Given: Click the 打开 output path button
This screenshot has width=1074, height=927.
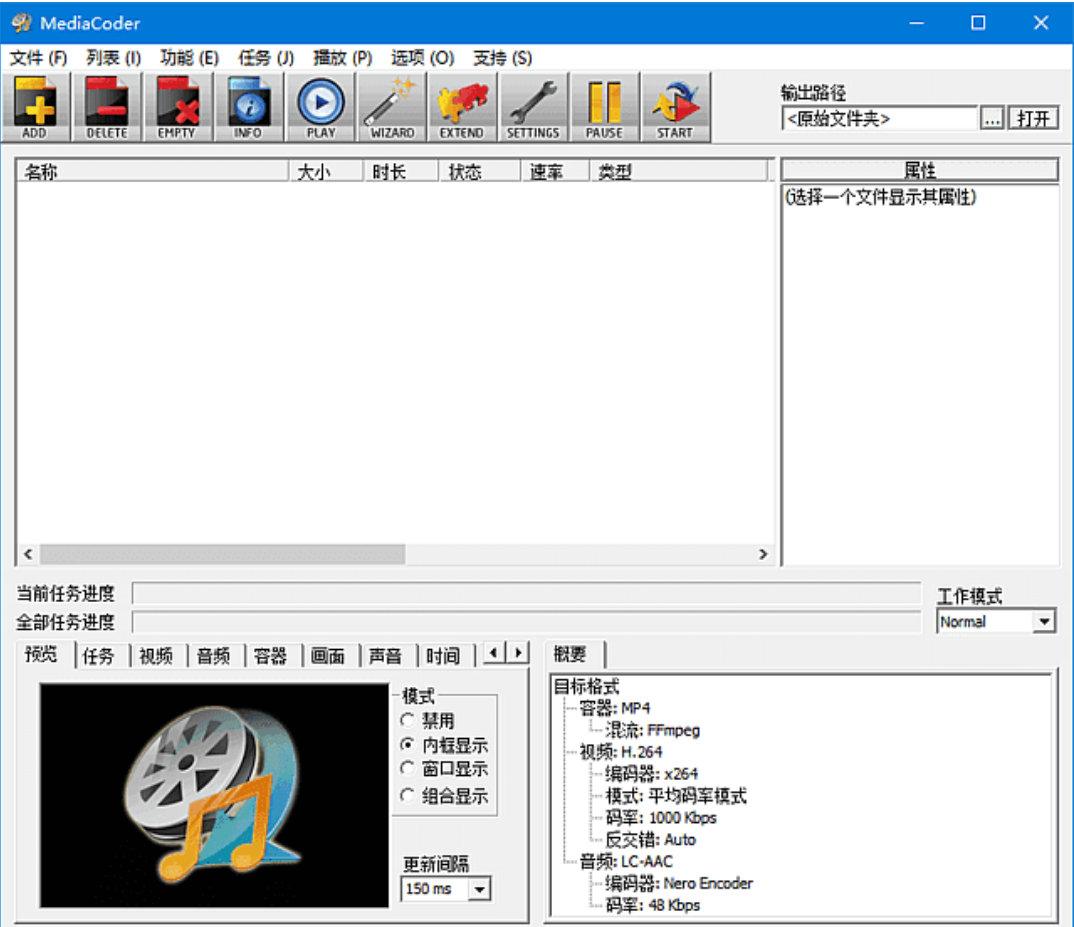Looking at the screenshot, I should [1034, 117].
